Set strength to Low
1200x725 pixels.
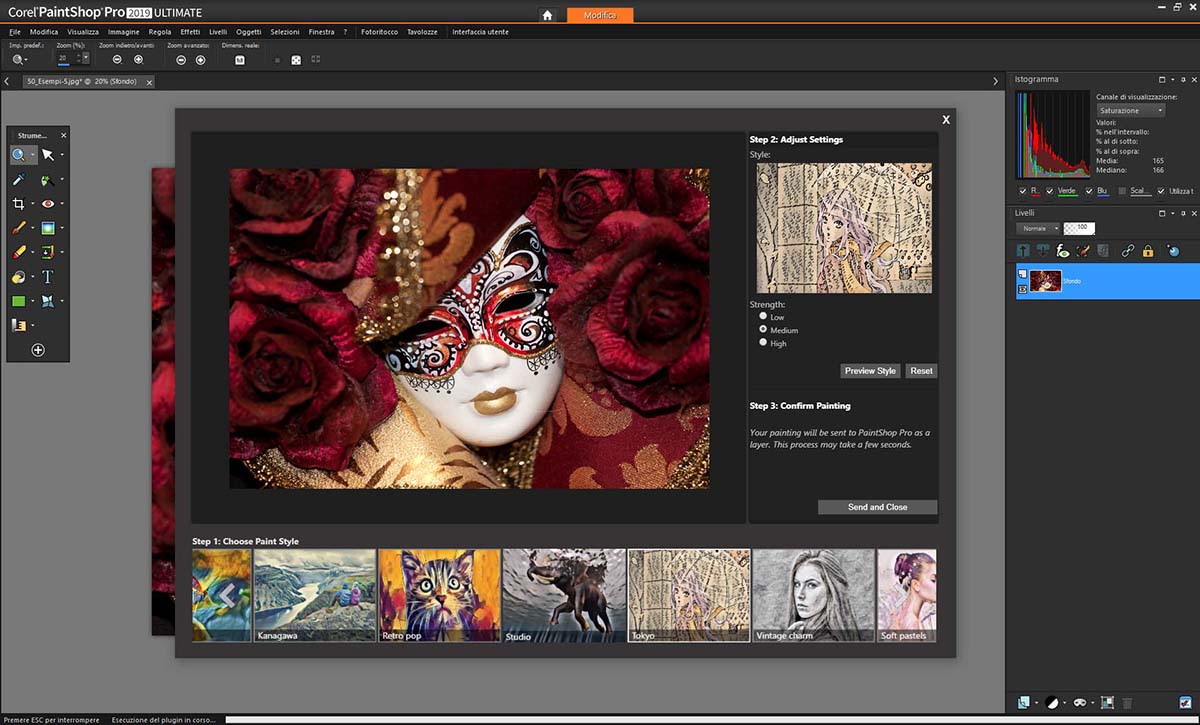pyautogui.click(x=764, y=317)
